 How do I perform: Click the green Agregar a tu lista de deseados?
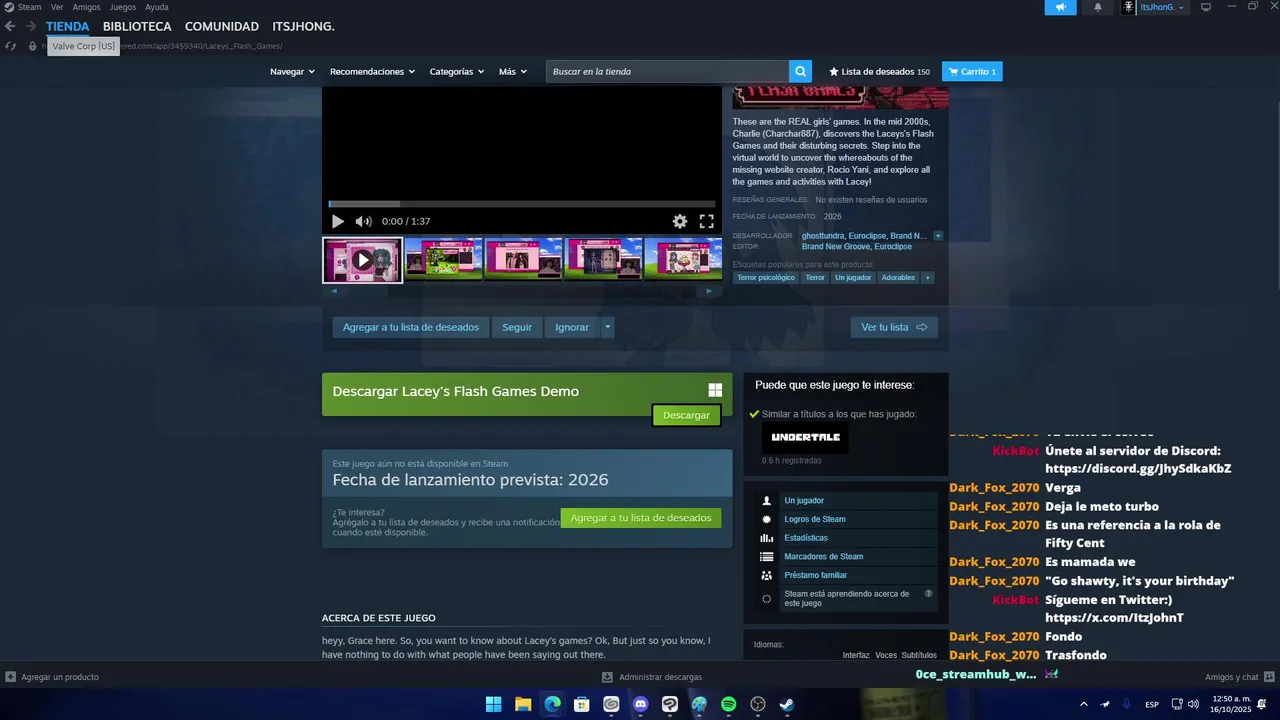coord(641,518)
